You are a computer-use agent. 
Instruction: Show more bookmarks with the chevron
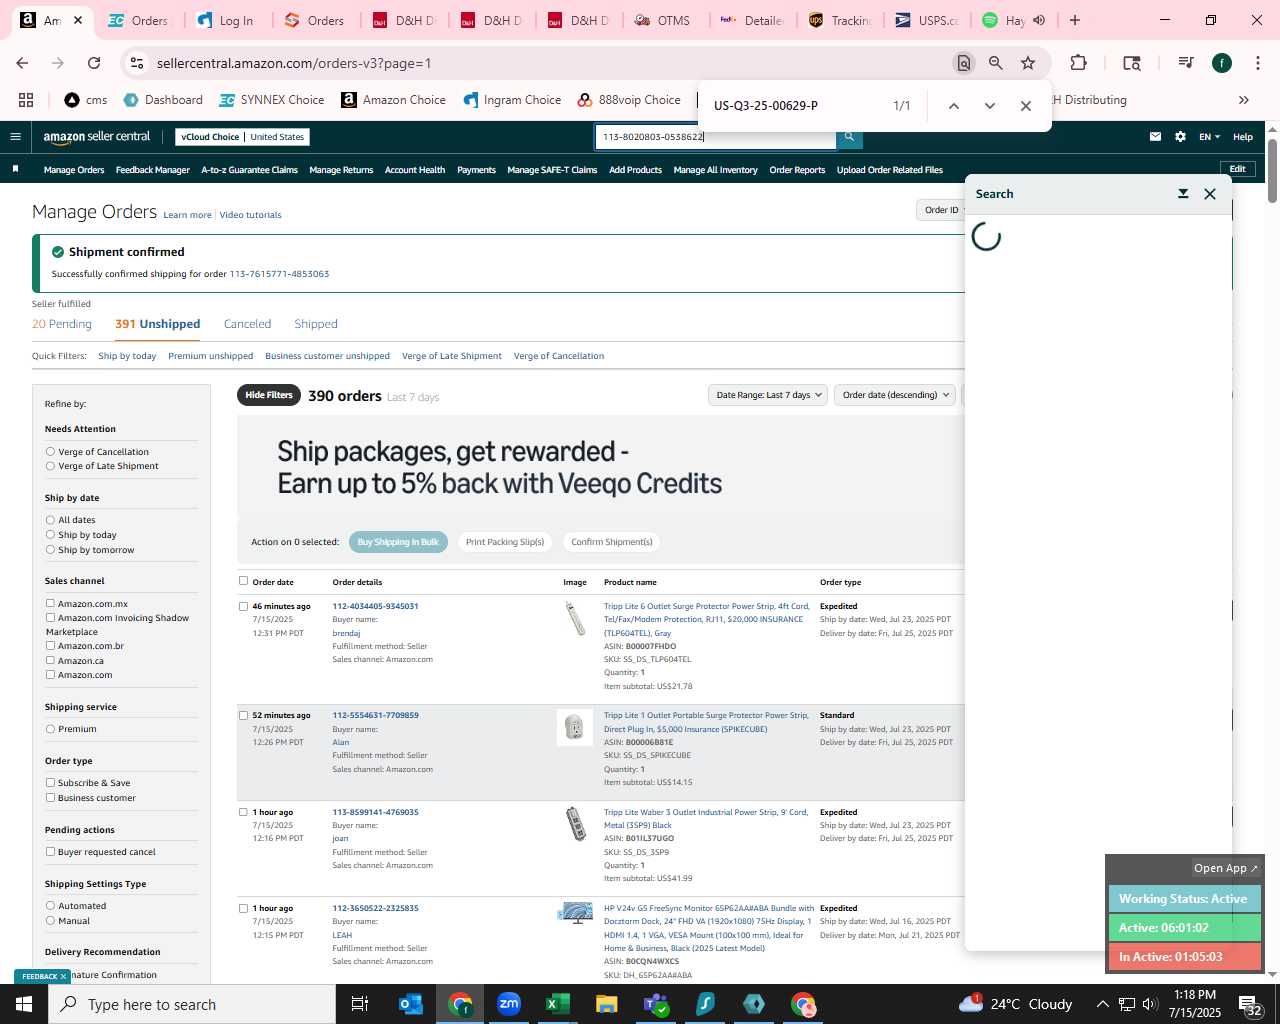(1244, 100)
